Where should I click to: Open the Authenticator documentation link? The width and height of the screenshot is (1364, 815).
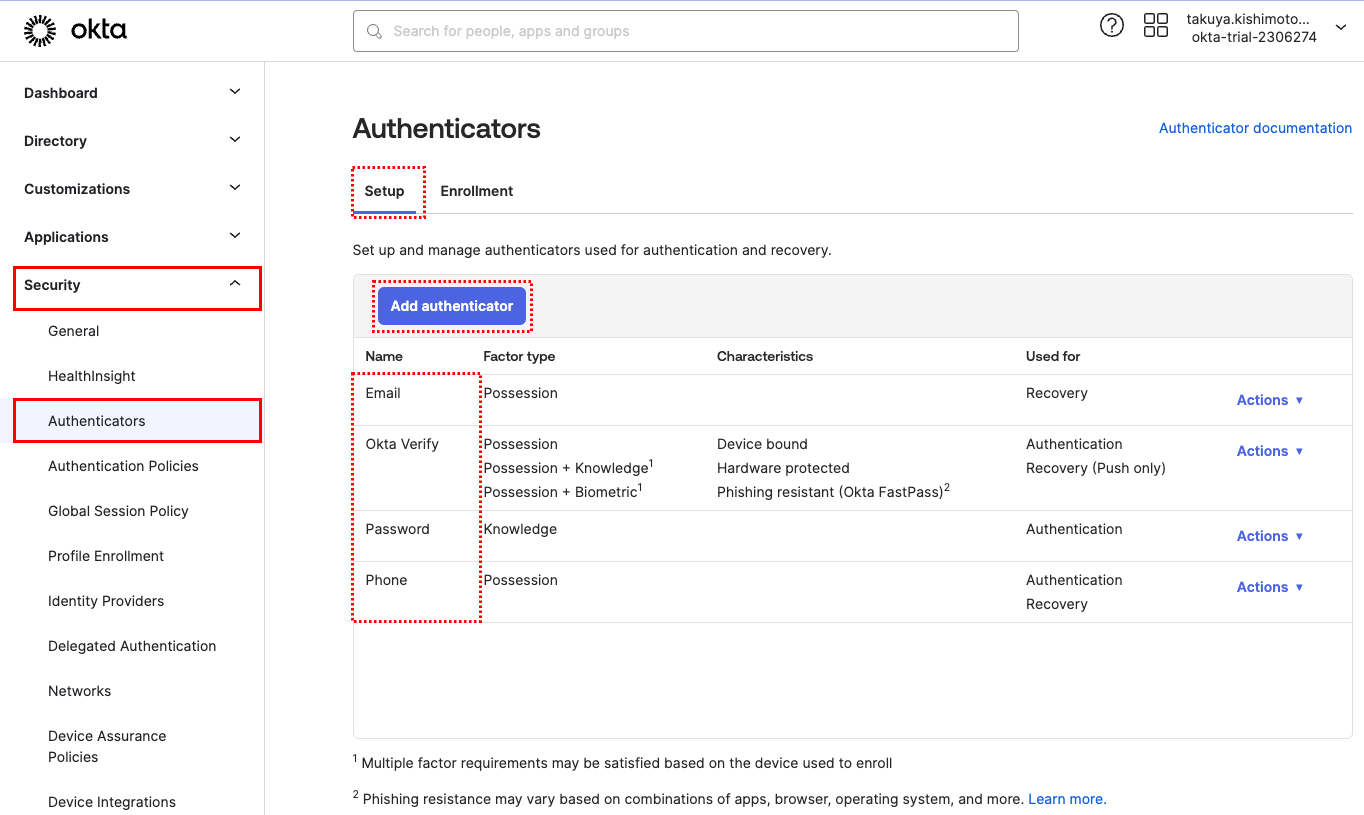(1255, 128)
